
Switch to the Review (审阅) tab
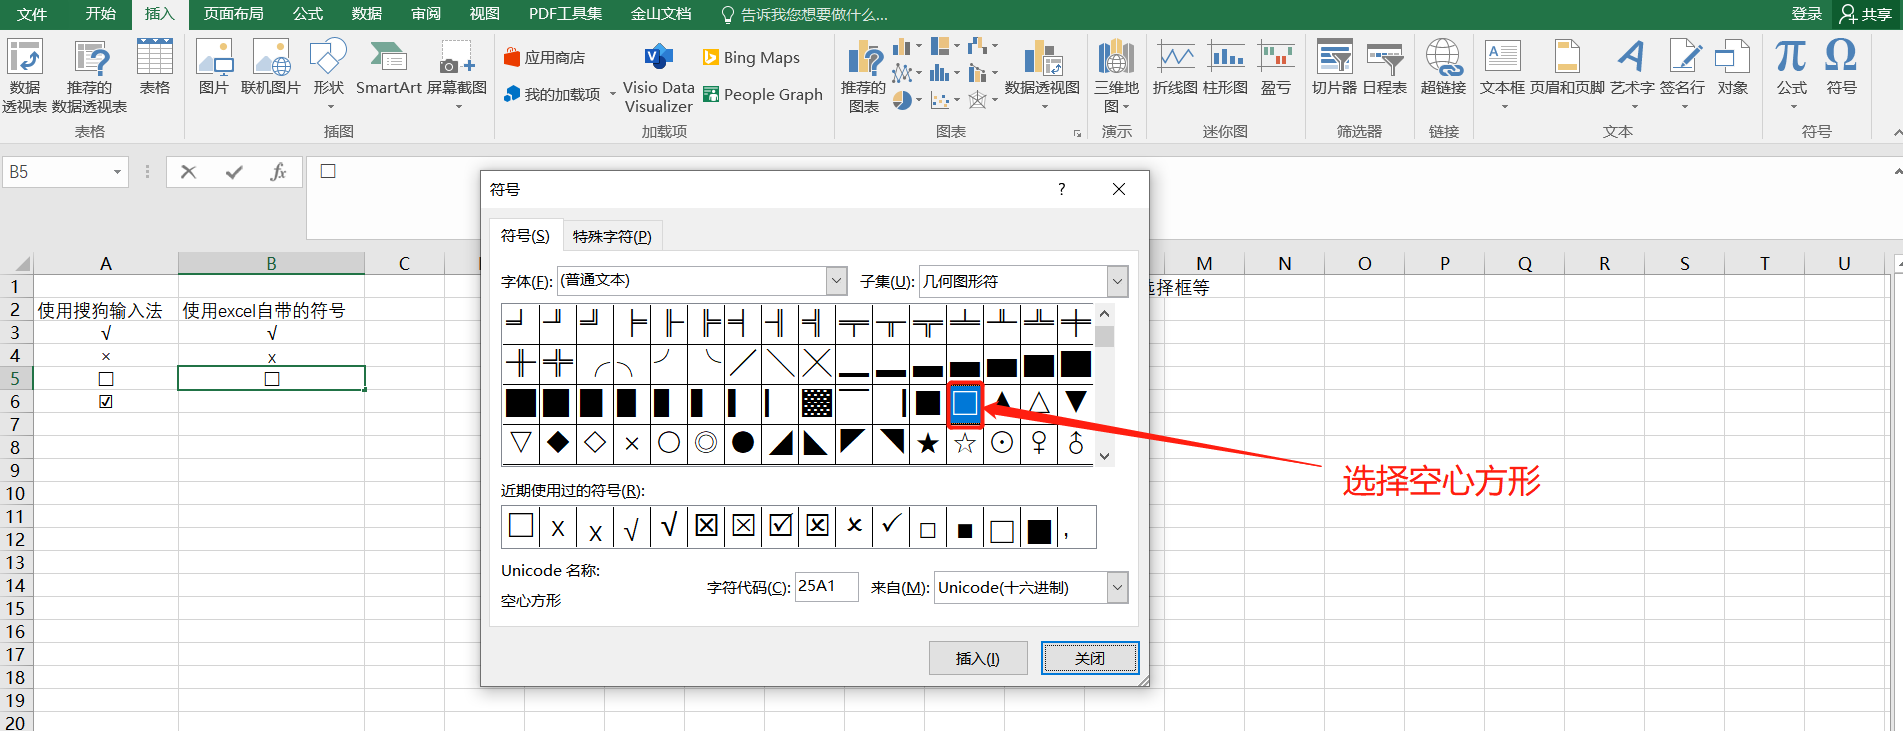click(x=426, y=14)
